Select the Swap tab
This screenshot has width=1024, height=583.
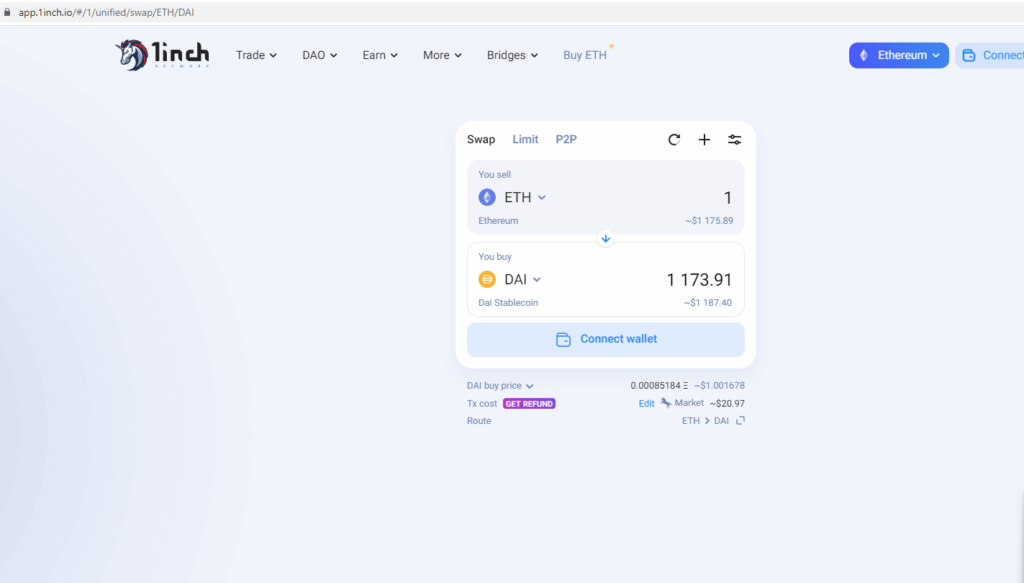click(x=481, y=140)
